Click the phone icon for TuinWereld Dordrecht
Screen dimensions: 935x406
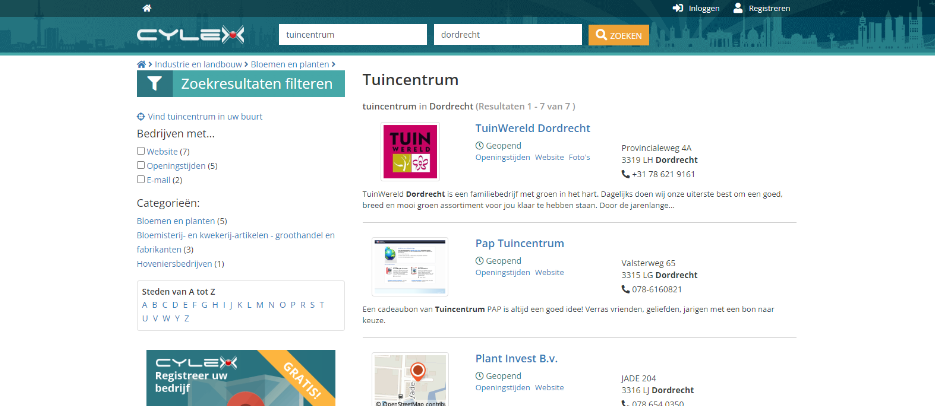(x=626, y=174)
